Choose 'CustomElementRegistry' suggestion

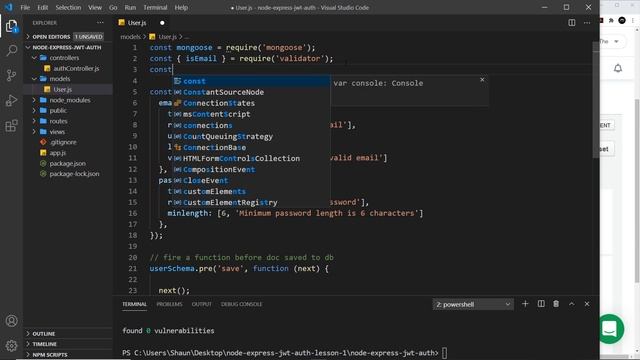coord(251,202)
